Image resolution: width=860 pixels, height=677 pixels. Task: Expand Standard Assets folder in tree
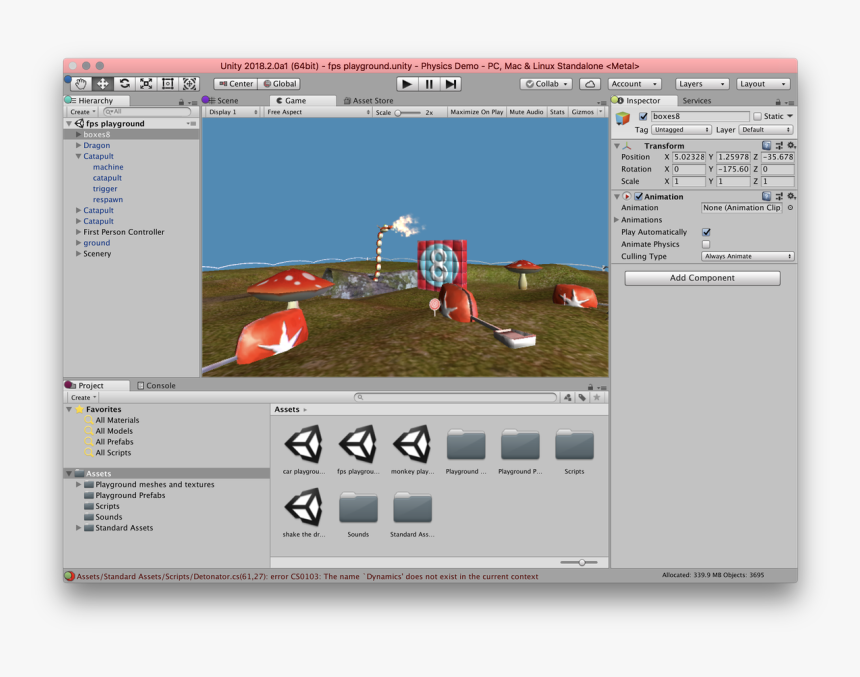click(x=78, y=528)
